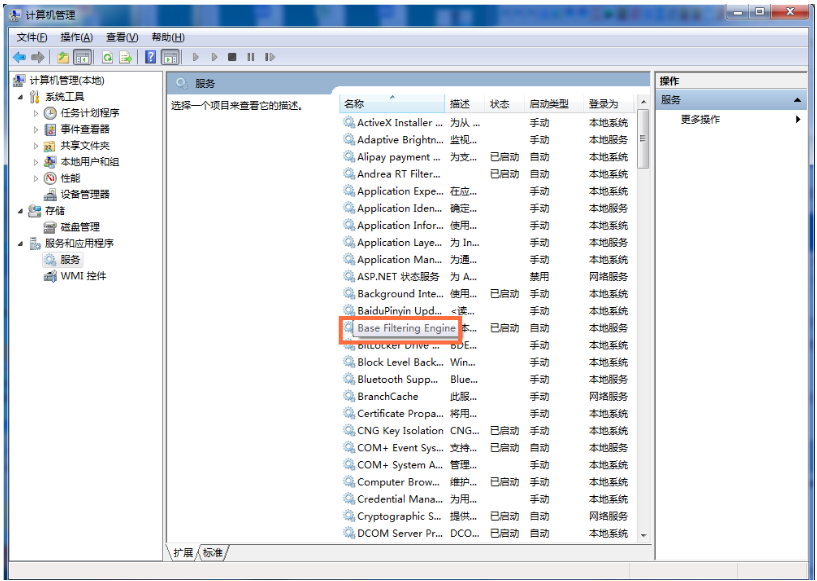Collapse the 系统工具 tree node
The image size is (817, 581).
coord(20,97)
